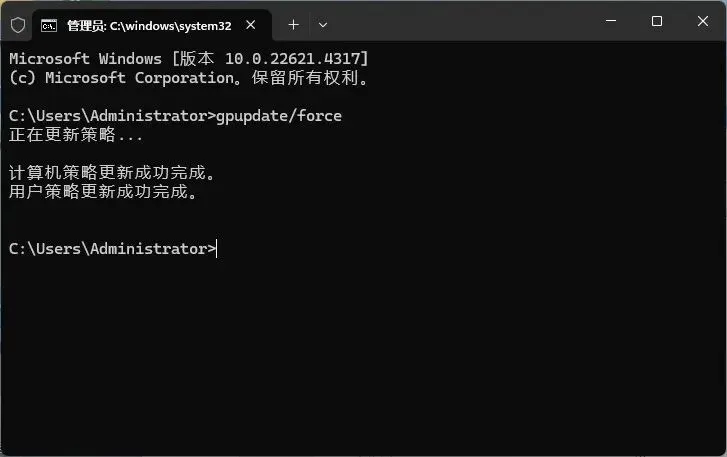Minimize the terminal window
Viewport: 727px width, 457px height.
(611, 21)
